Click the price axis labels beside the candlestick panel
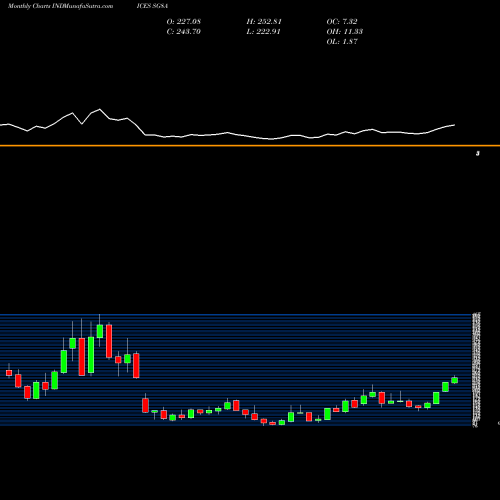Screen dimensions: 500x500 click(476, 369)
